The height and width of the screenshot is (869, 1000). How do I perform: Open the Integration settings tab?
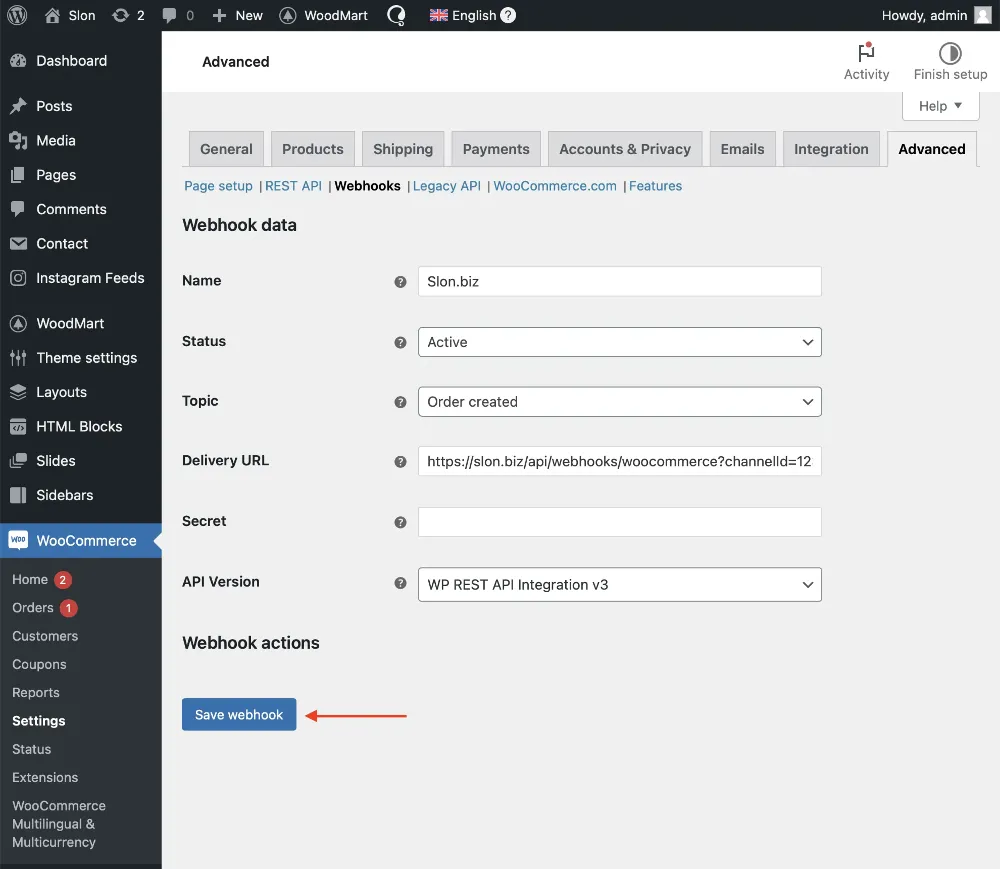pyautogui.click(x=831, y=149)
